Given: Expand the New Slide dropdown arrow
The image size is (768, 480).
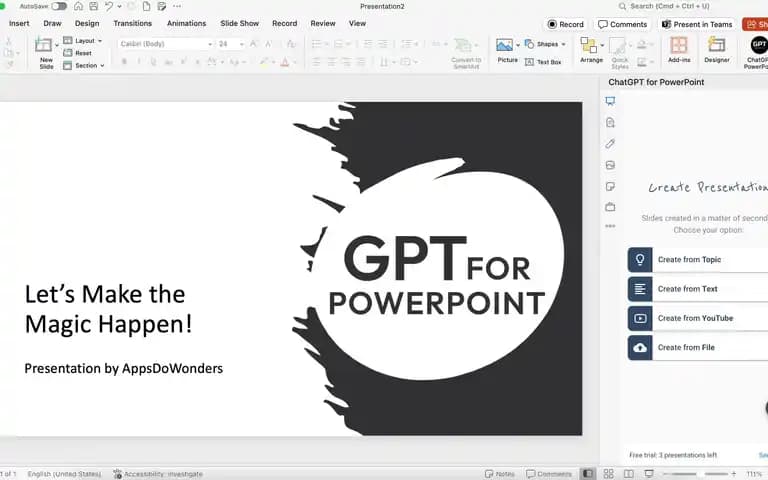Looking at the screenshot, I should coord(56,46).
